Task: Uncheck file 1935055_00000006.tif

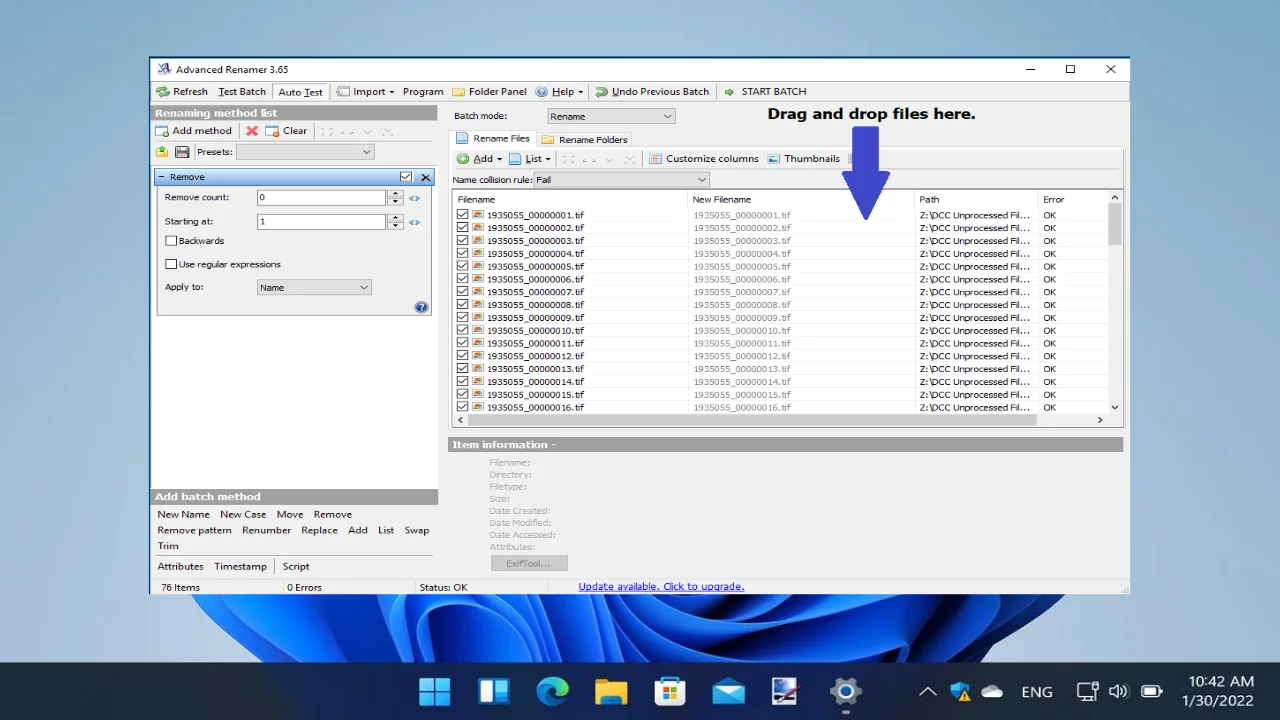Action: tap(462, 279)
